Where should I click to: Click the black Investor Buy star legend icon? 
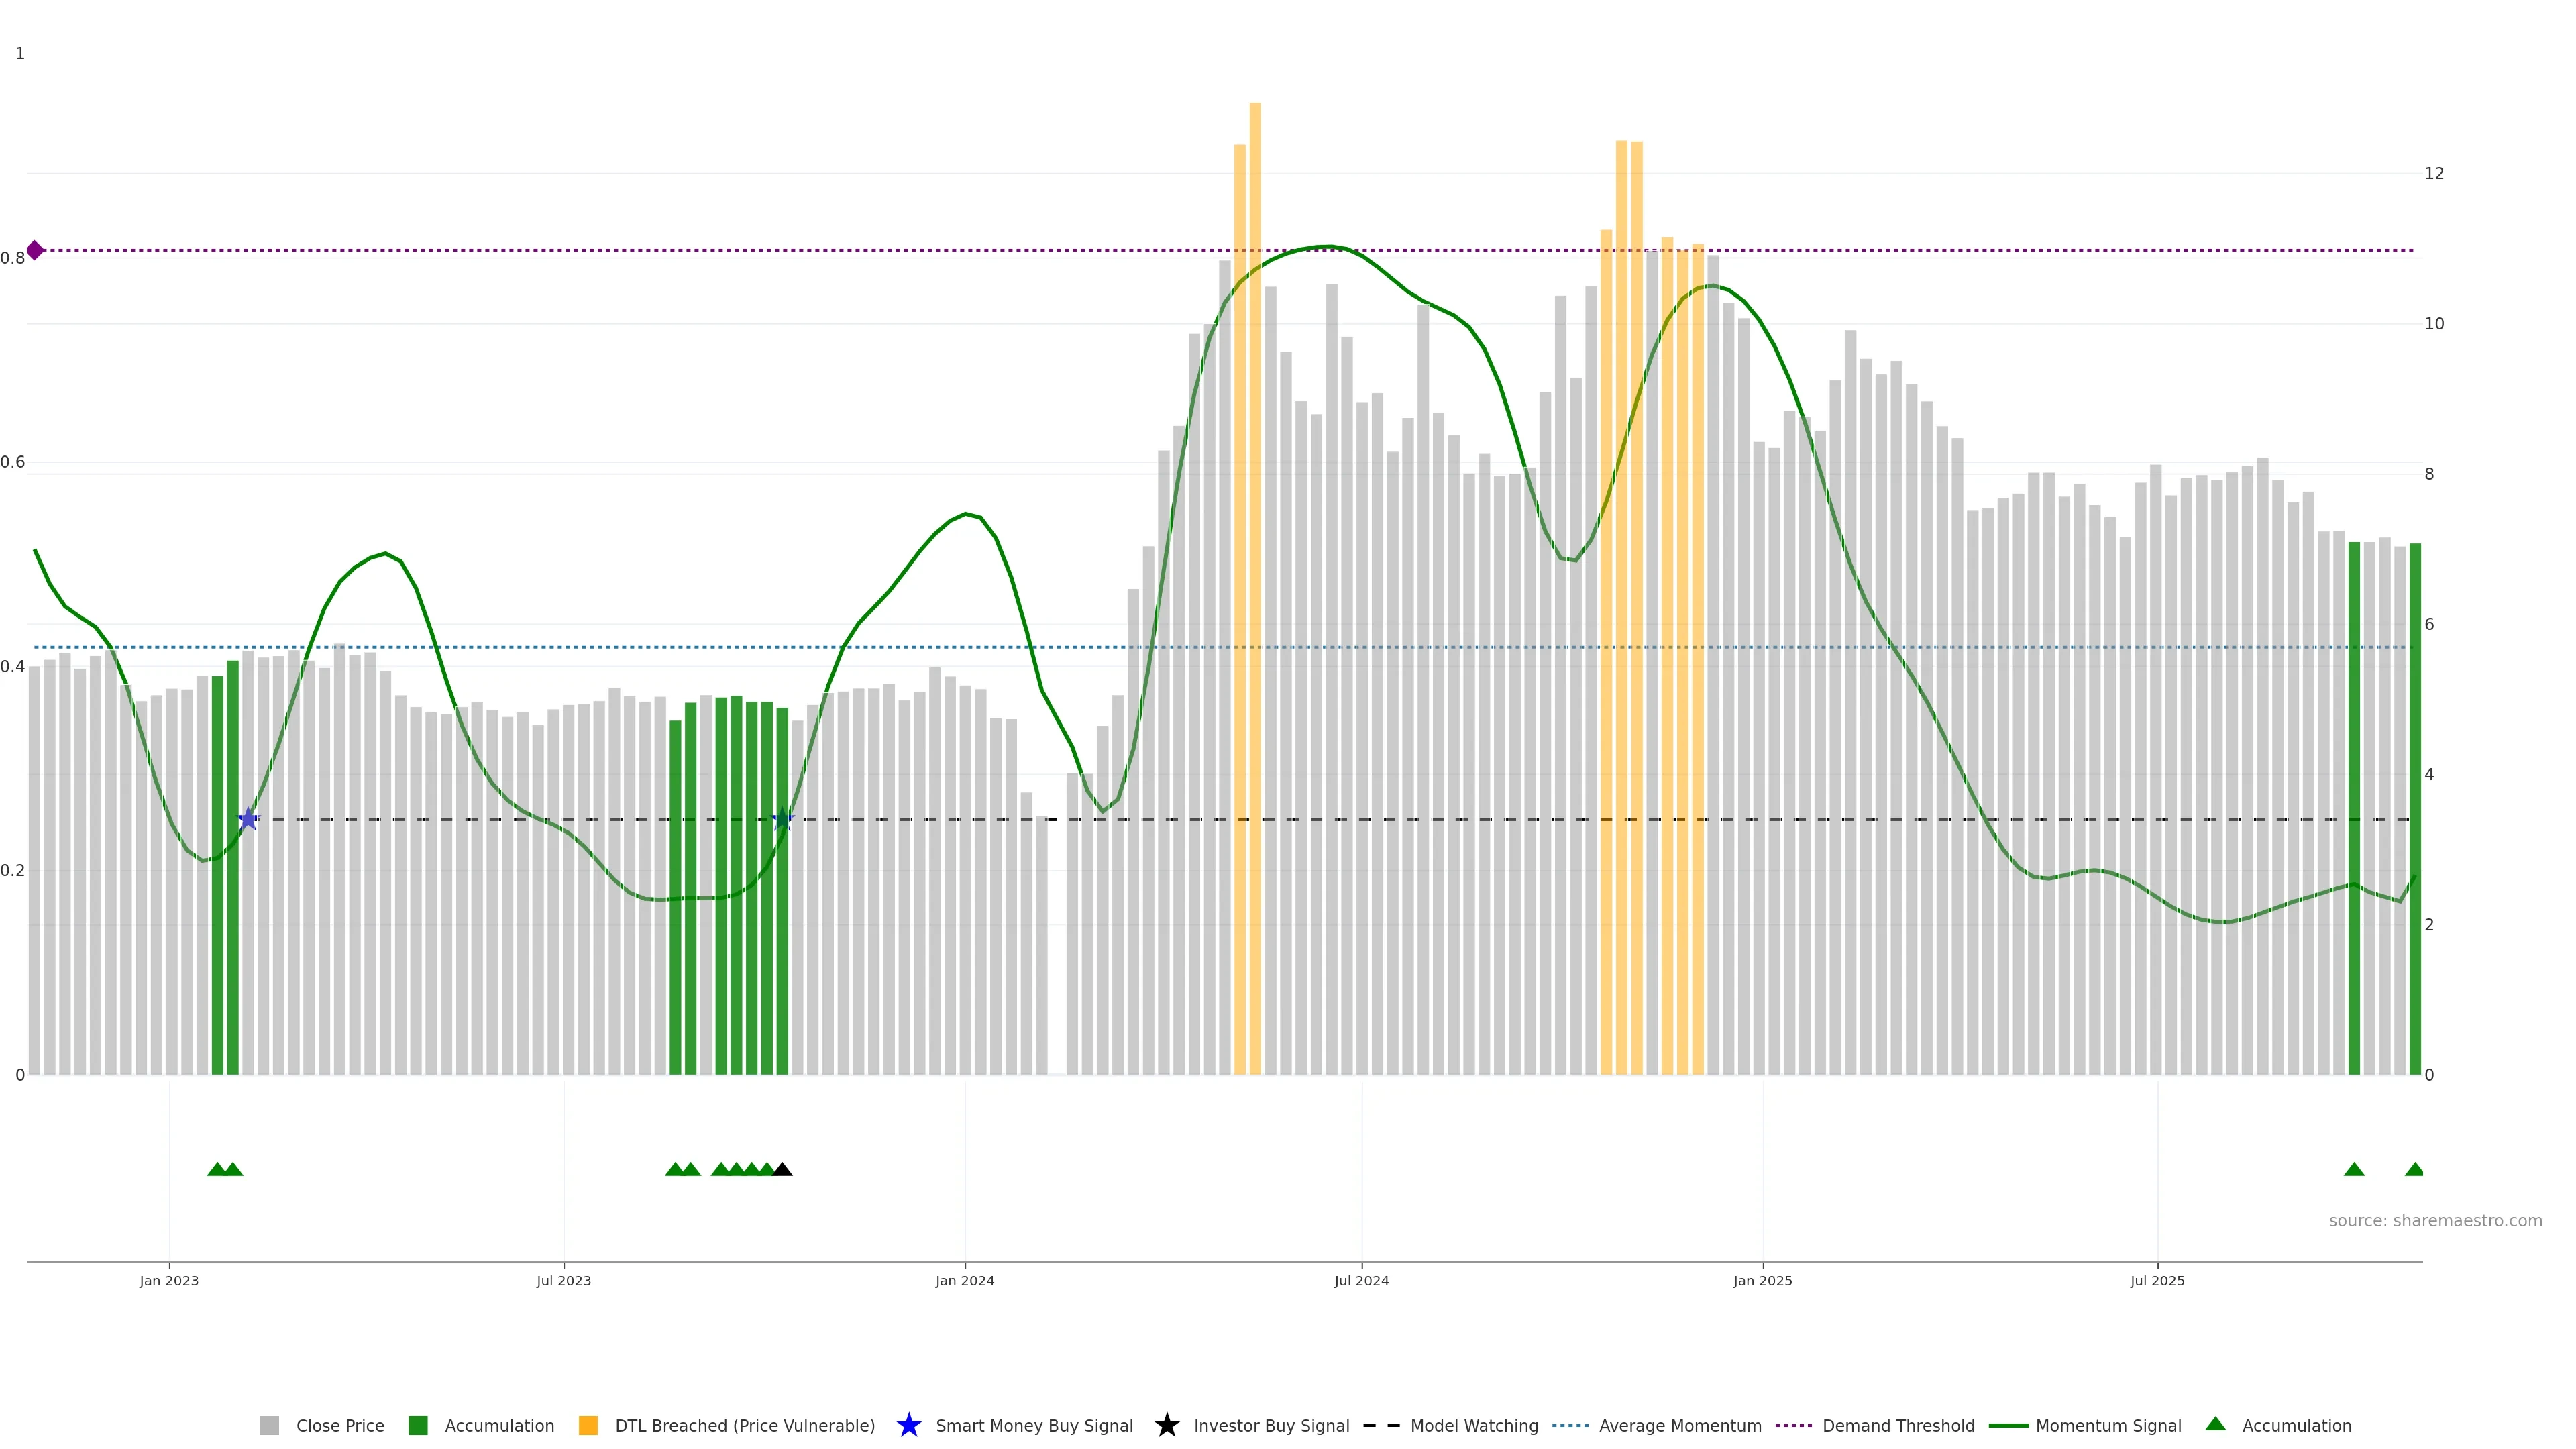(x=1166, y=1425)
